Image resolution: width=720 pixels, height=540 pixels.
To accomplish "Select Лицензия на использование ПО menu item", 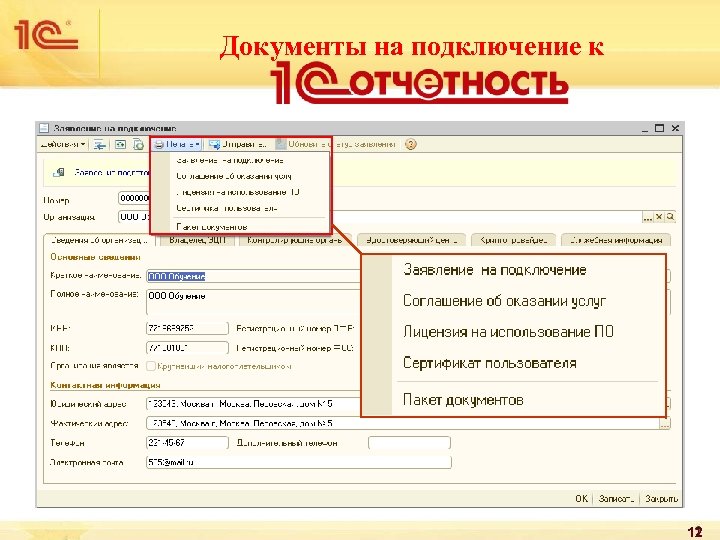I will pyautogui.click(x=238, y=192).
